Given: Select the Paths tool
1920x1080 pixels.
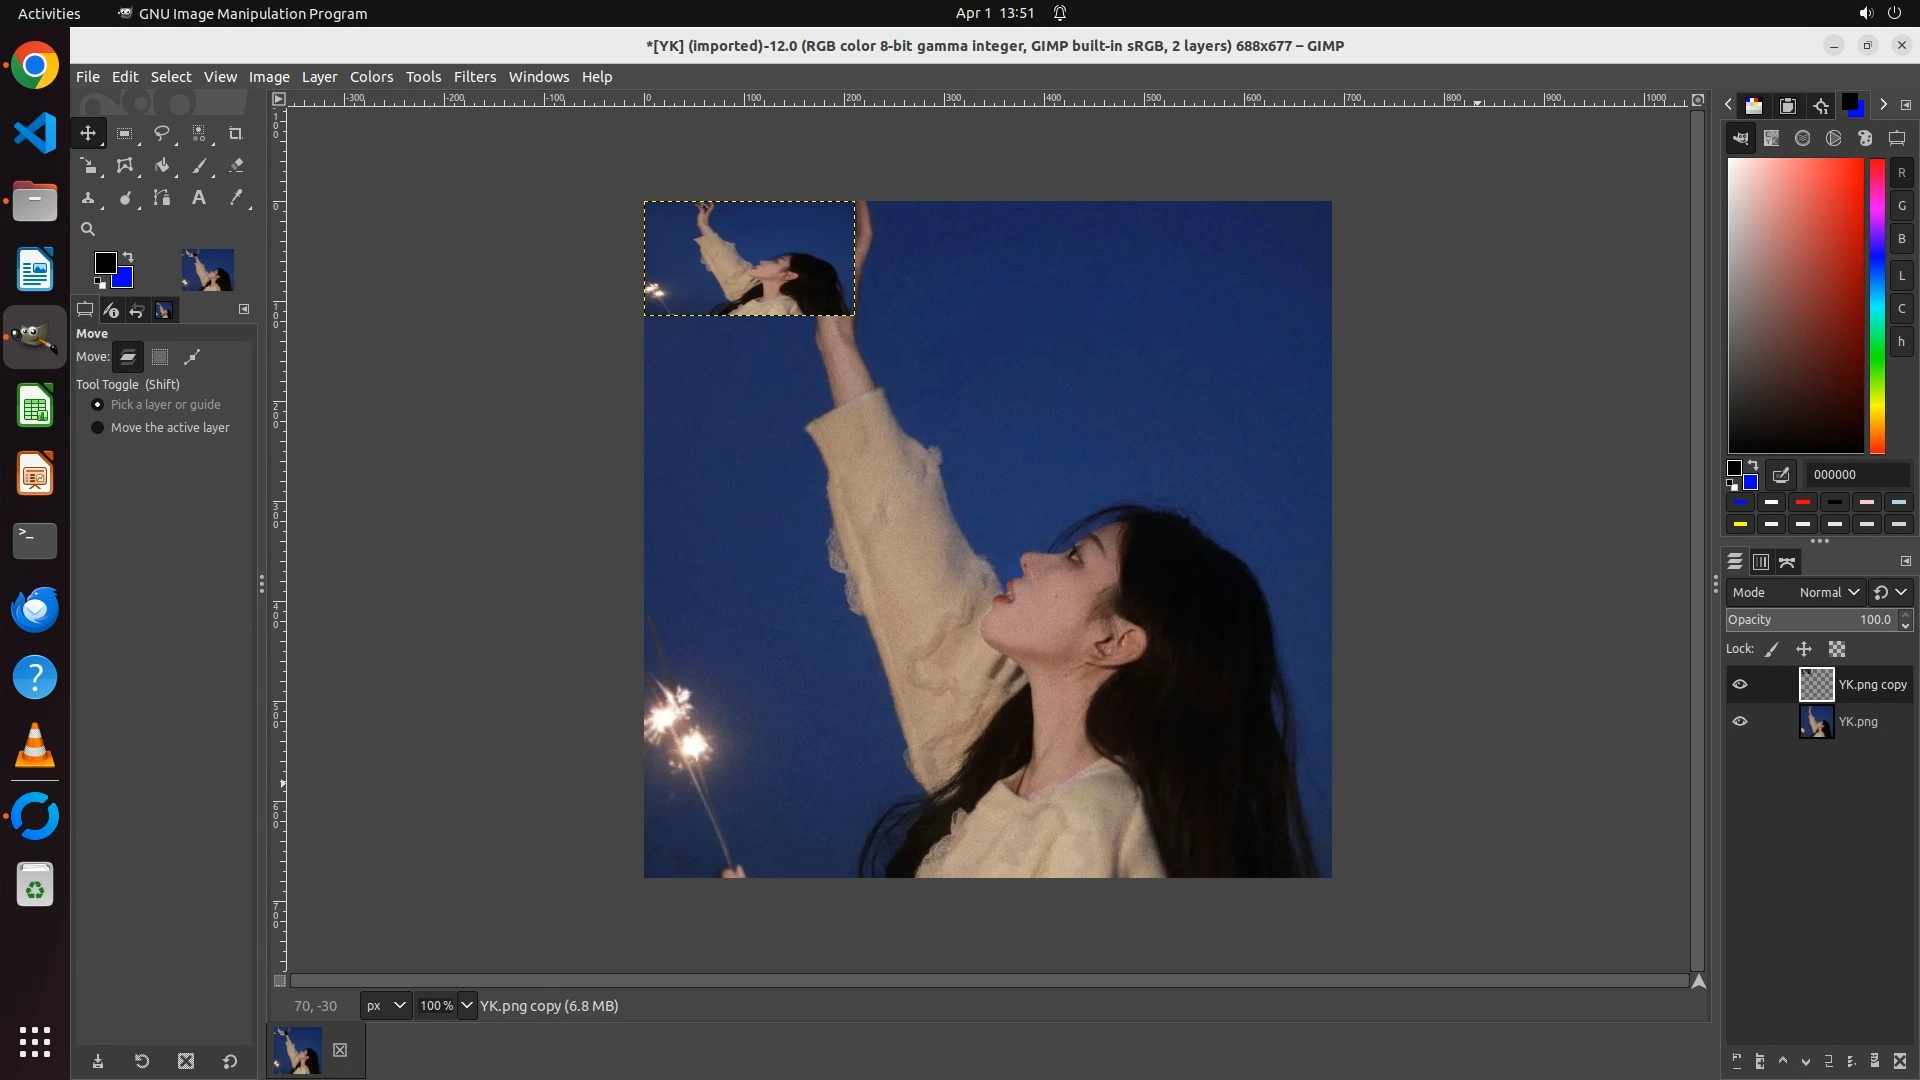Looking at the screenshot, I should click(162, 198).
